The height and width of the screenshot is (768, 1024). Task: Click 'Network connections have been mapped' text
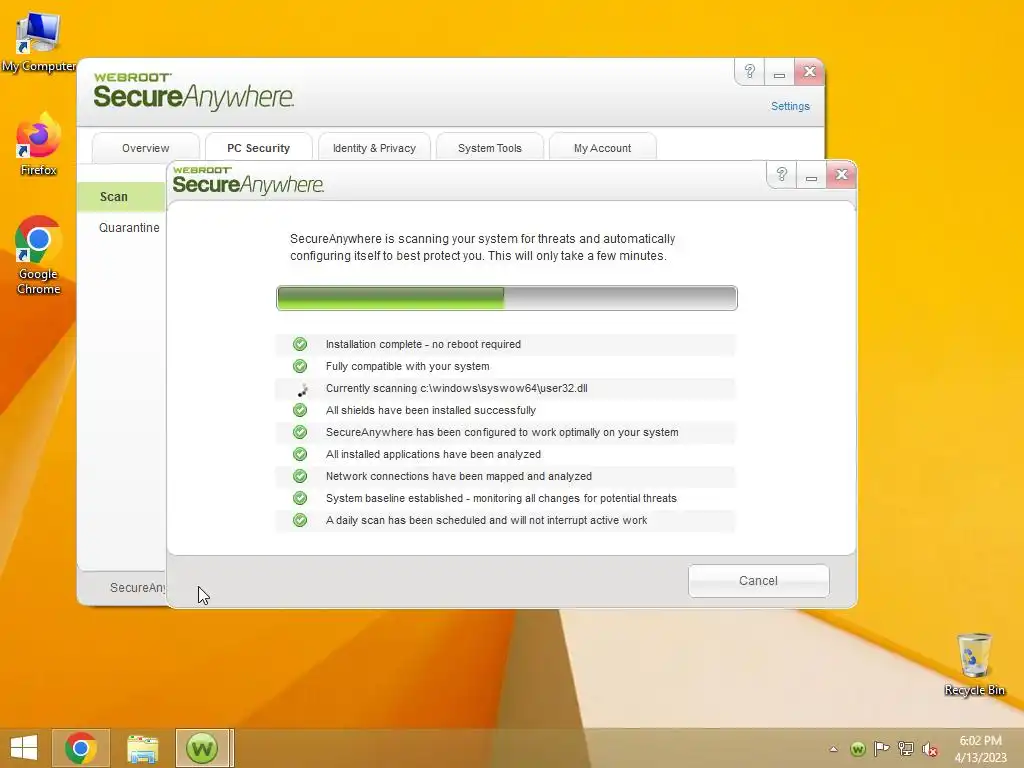point(458,476)
